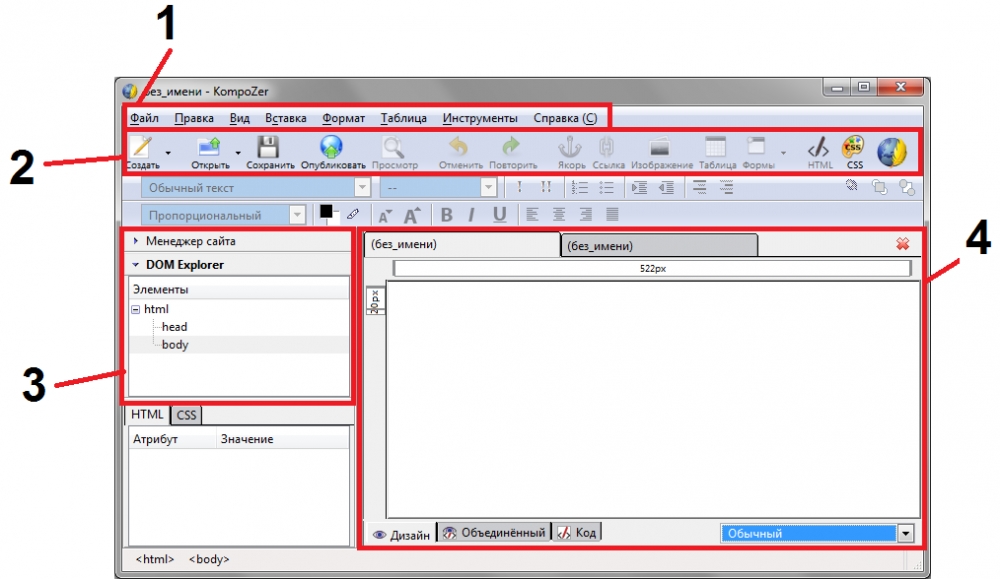The width and height of the screenshot is (1000, 579).
Task: Open the Вставка menu
Action: (286, 118)
